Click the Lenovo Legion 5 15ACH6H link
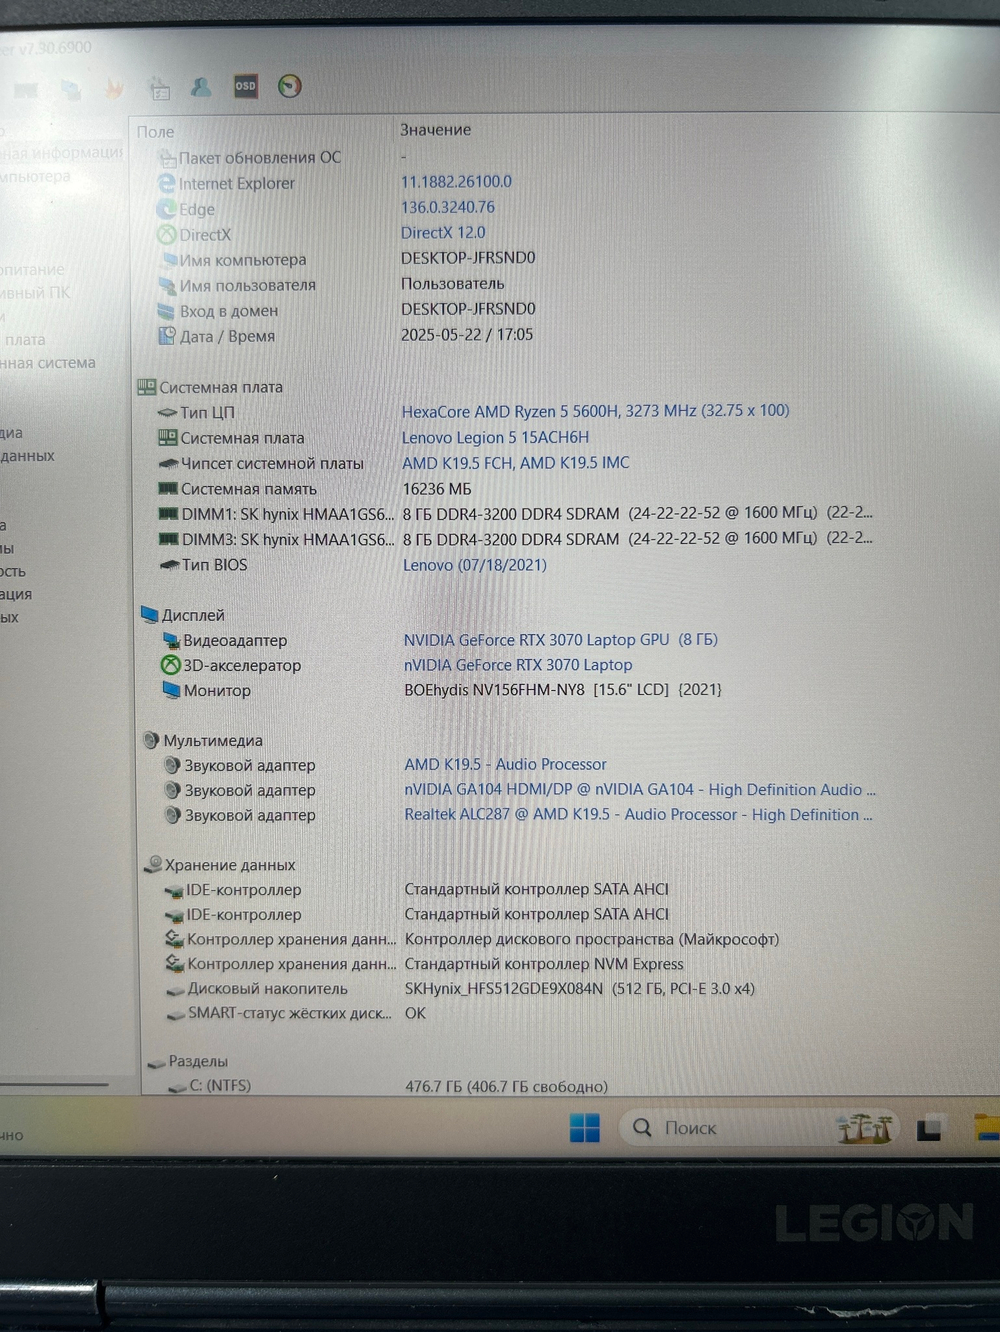The image size is (1000, 1332). (x=494, y=437)
